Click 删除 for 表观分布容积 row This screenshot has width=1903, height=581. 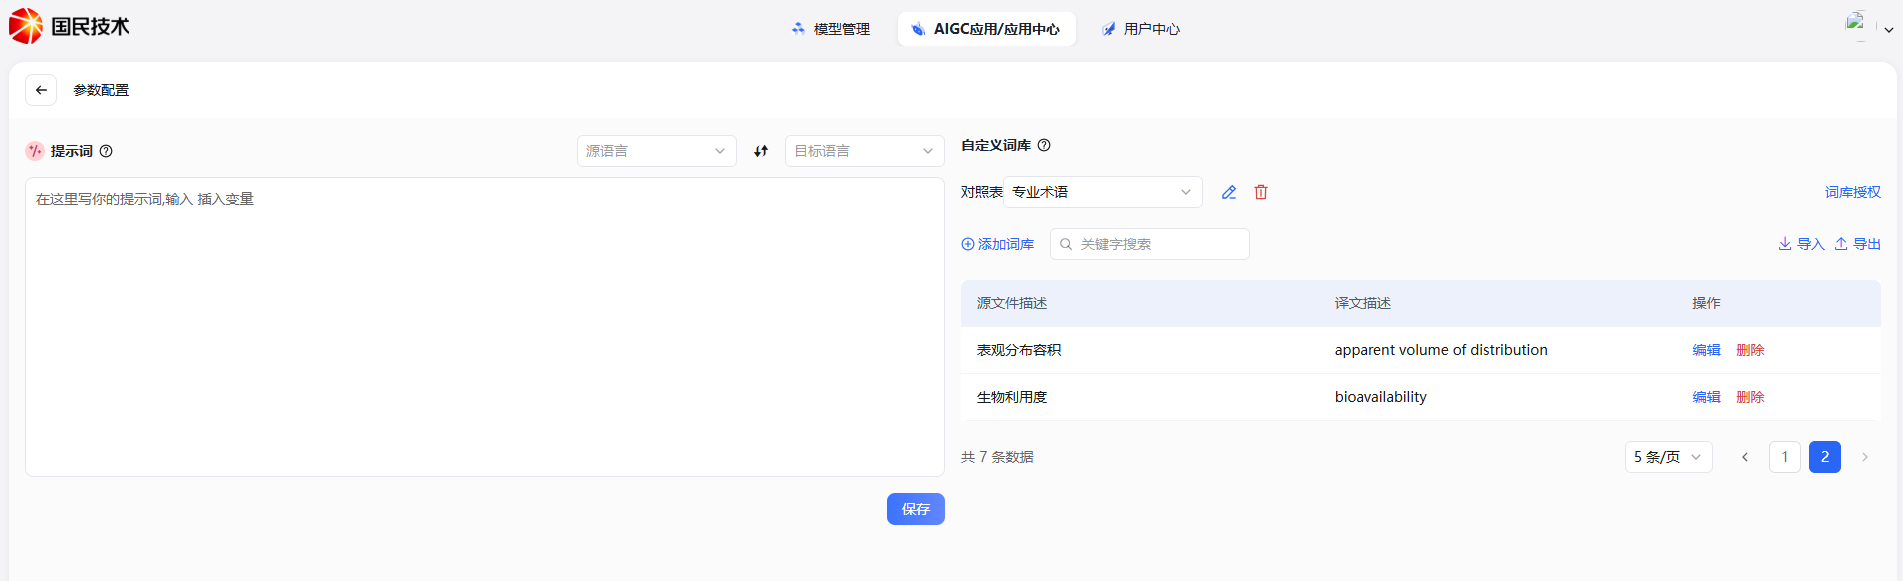point(1750,350)
